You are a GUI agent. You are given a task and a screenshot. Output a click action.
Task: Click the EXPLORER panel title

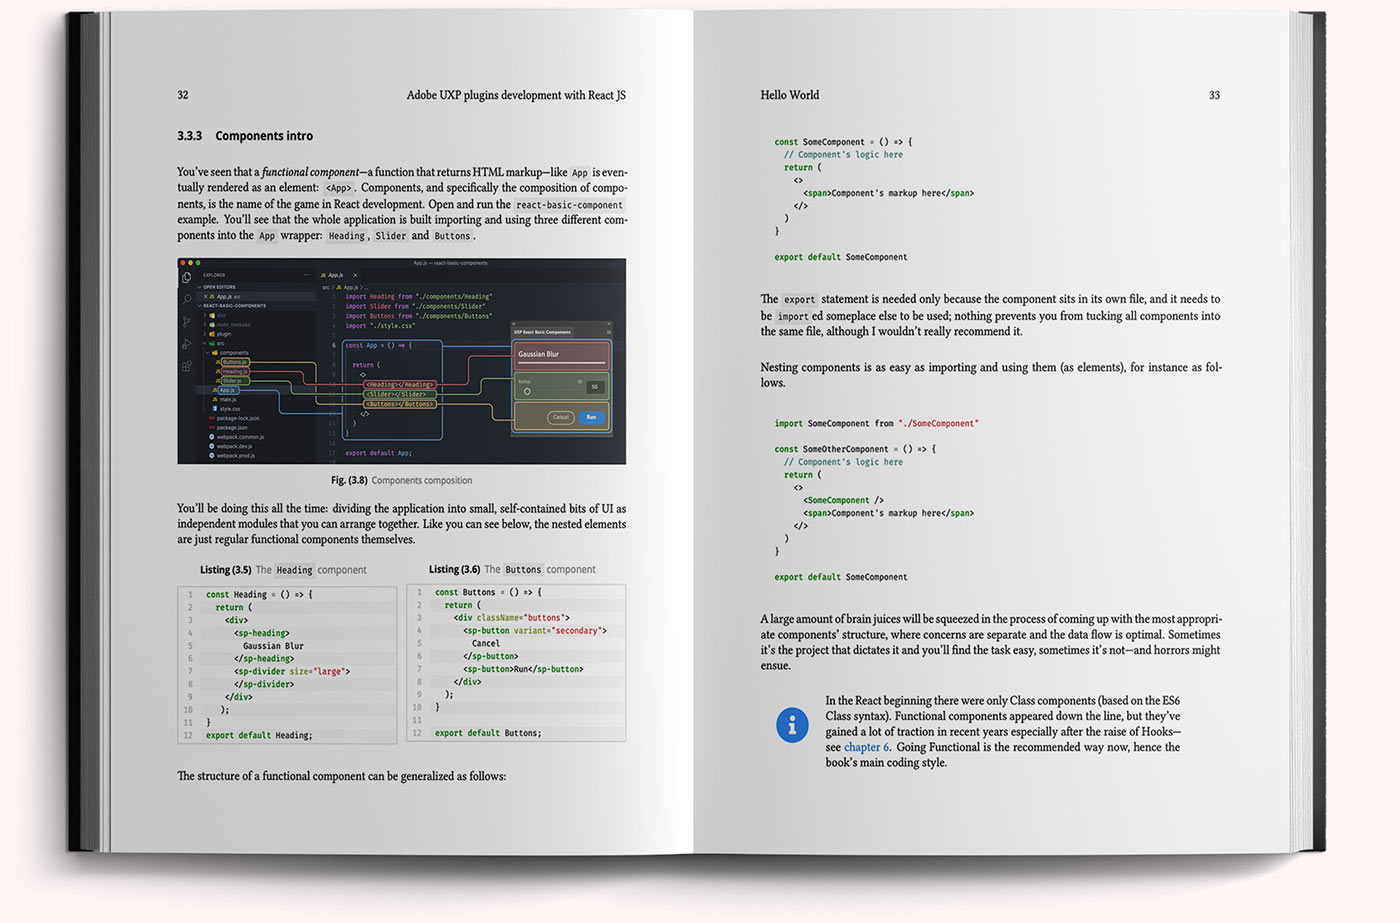(x=214, y=275)
